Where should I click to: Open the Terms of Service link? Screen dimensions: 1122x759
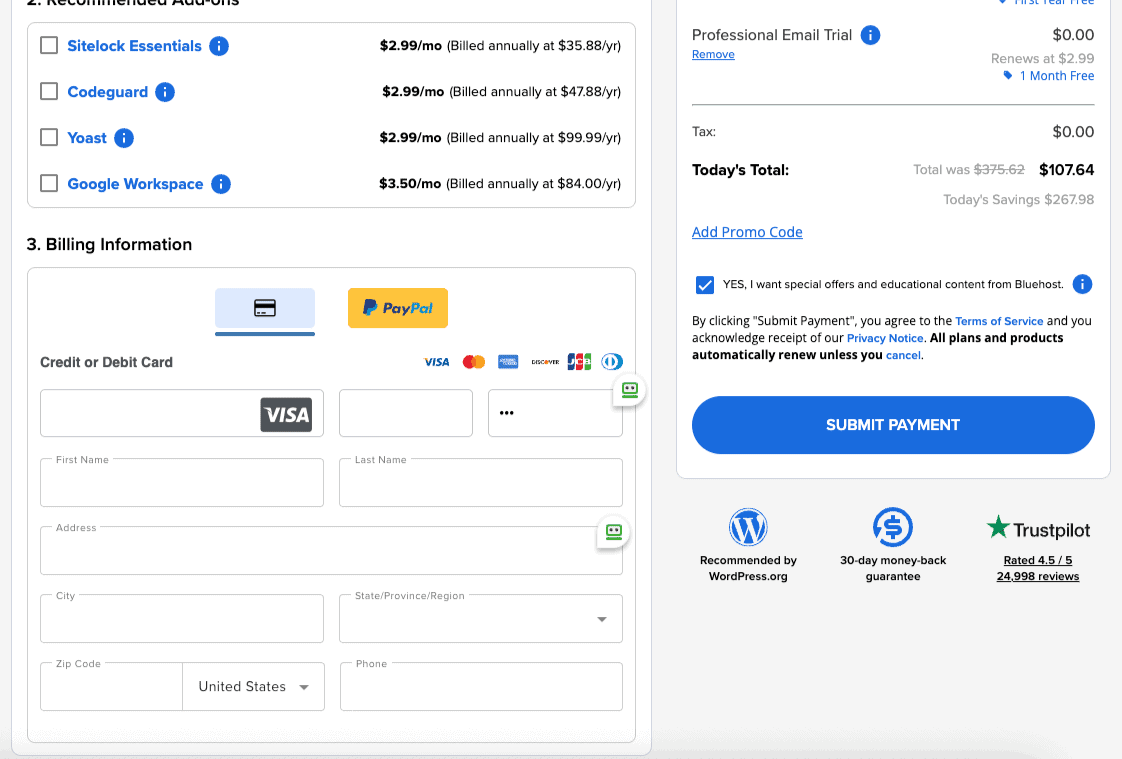click(x=999, y=321)
